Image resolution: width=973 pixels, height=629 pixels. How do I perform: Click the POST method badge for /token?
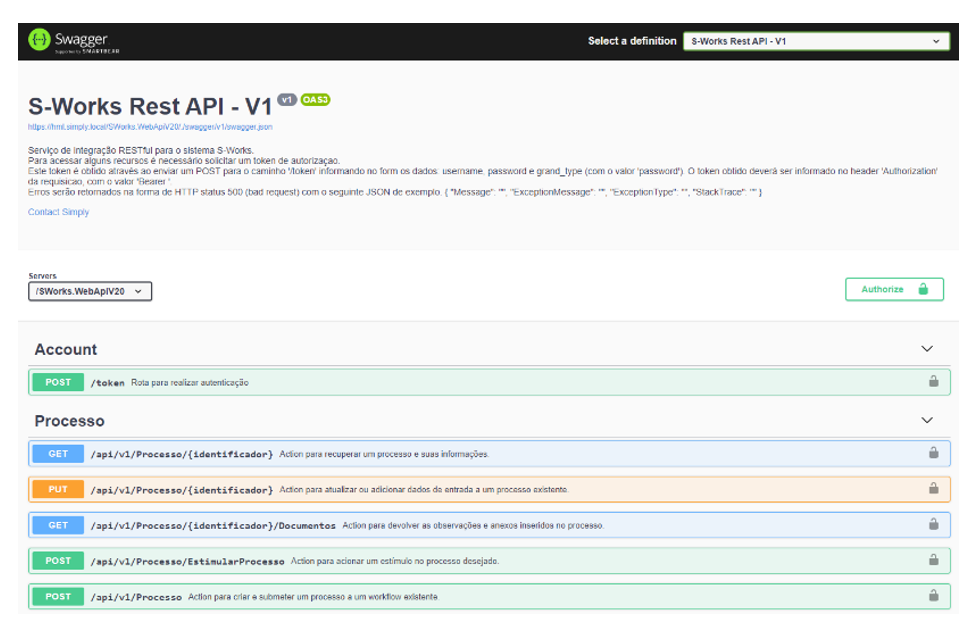coord(58,382)
